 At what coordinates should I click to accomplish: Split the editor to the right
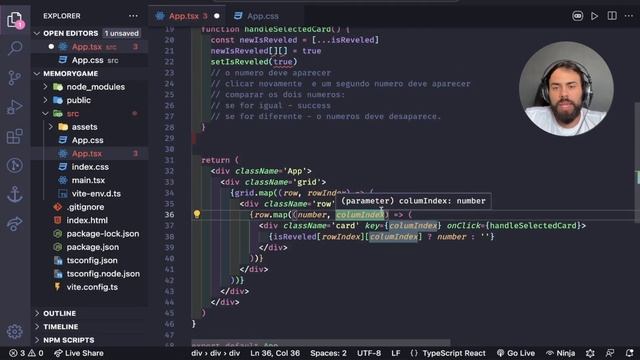(612, 16)
